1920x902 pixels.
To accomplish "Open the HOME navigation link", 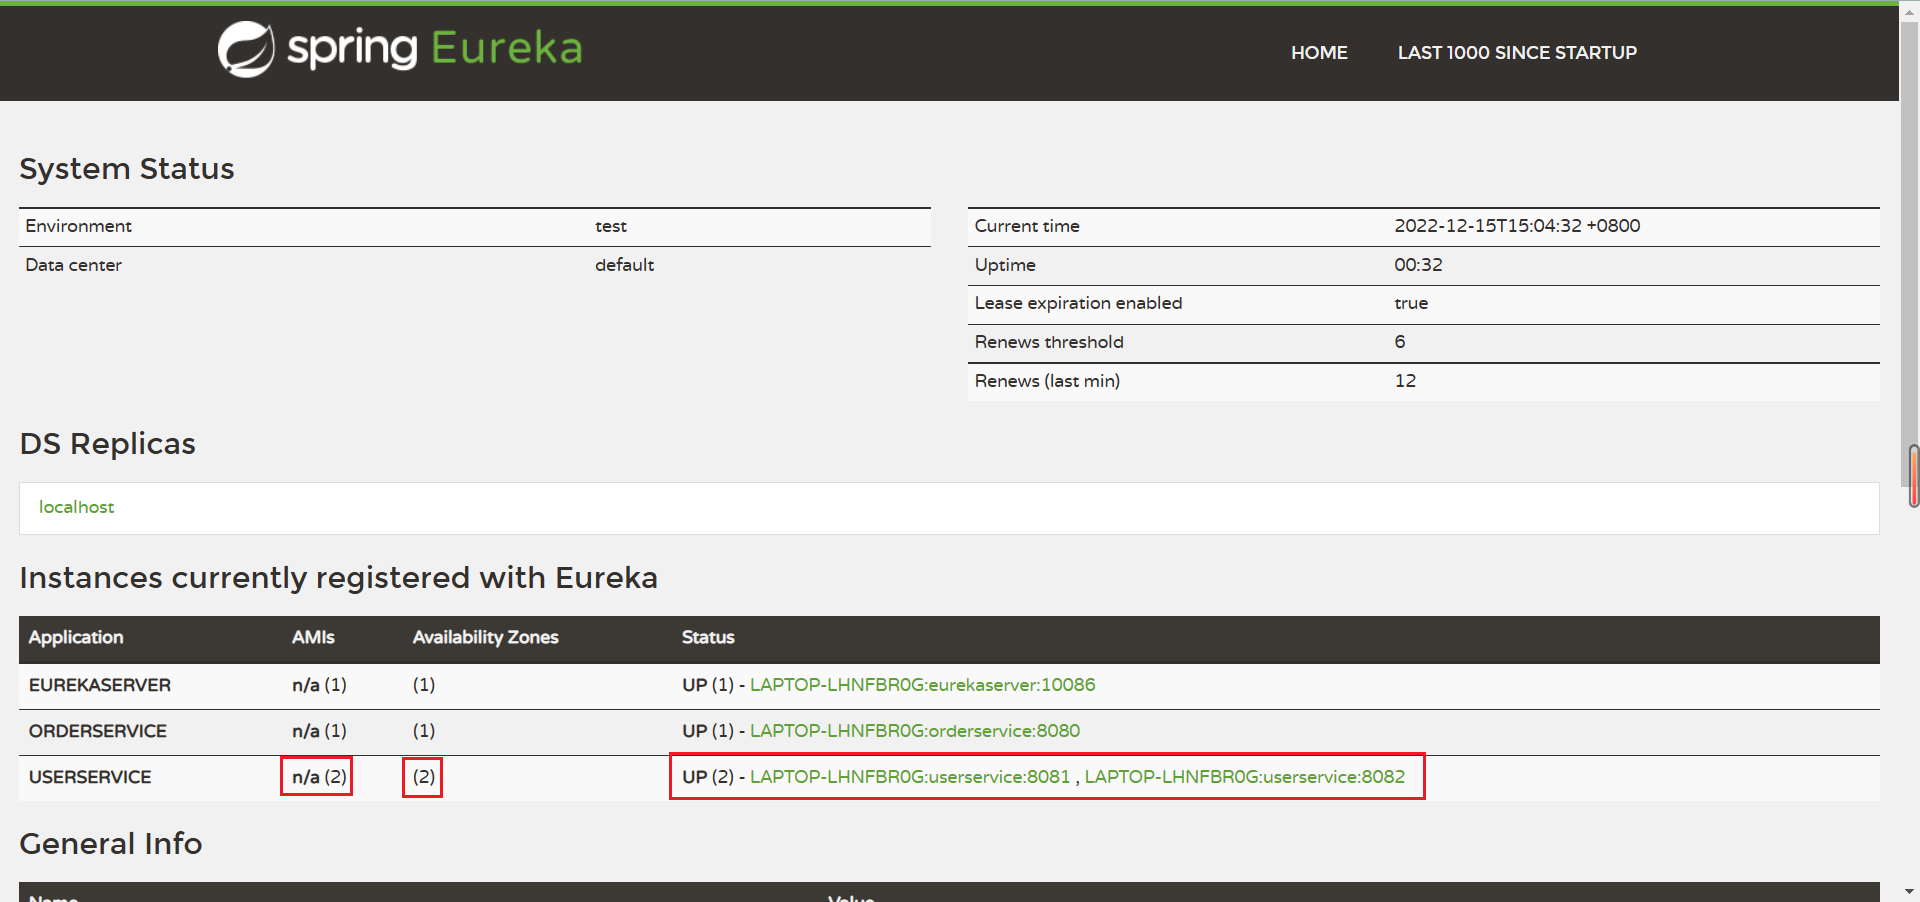I will (1318, 52).
